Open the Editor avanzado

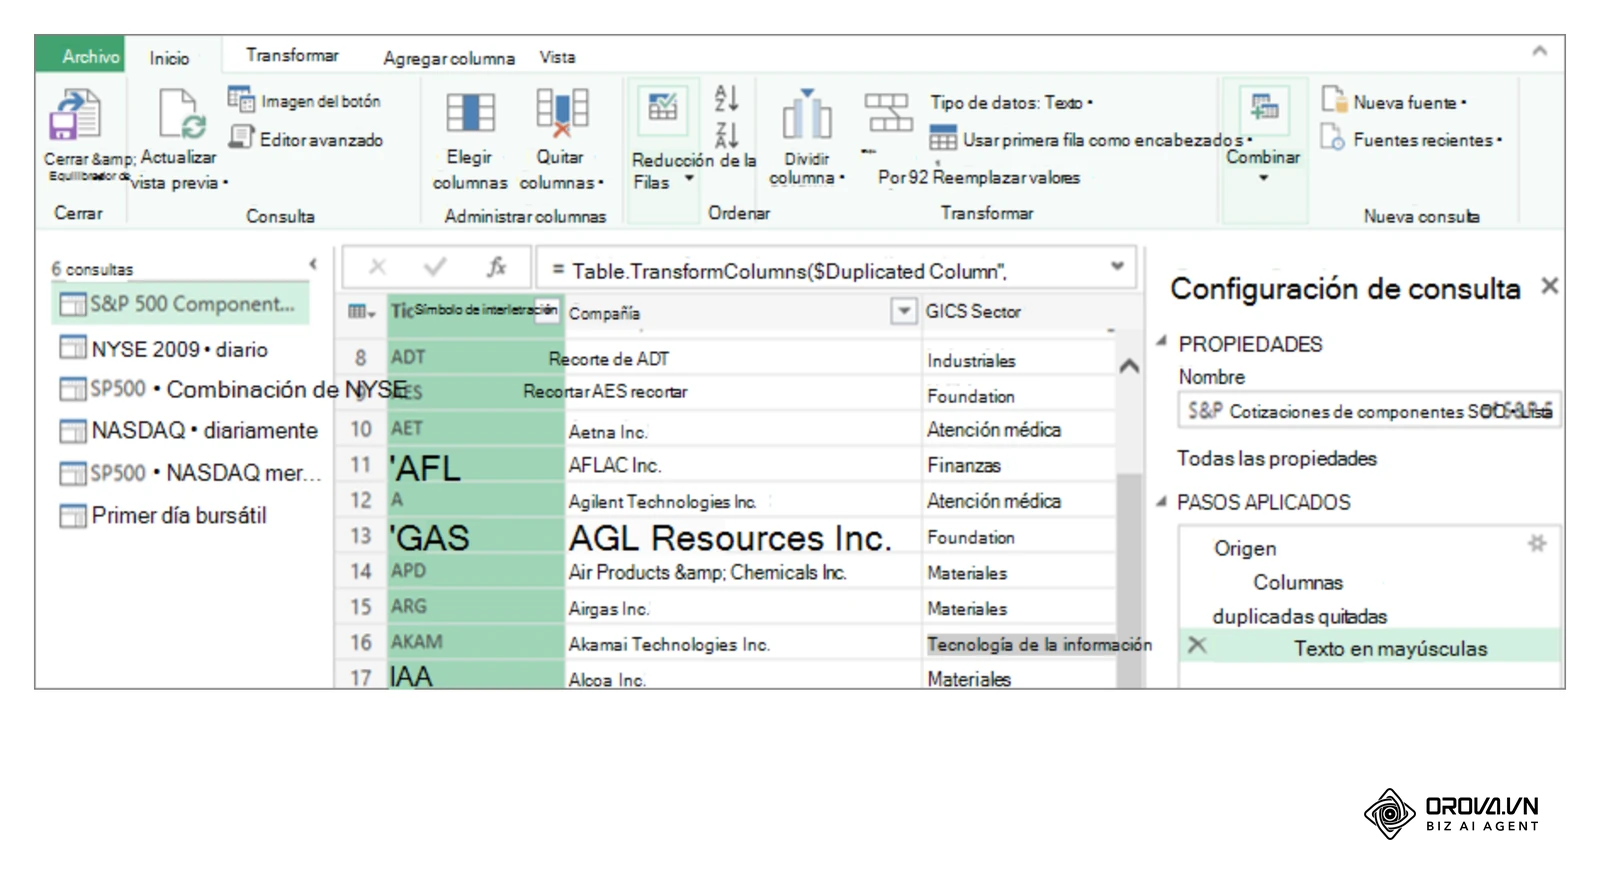(x=306, y=139)
